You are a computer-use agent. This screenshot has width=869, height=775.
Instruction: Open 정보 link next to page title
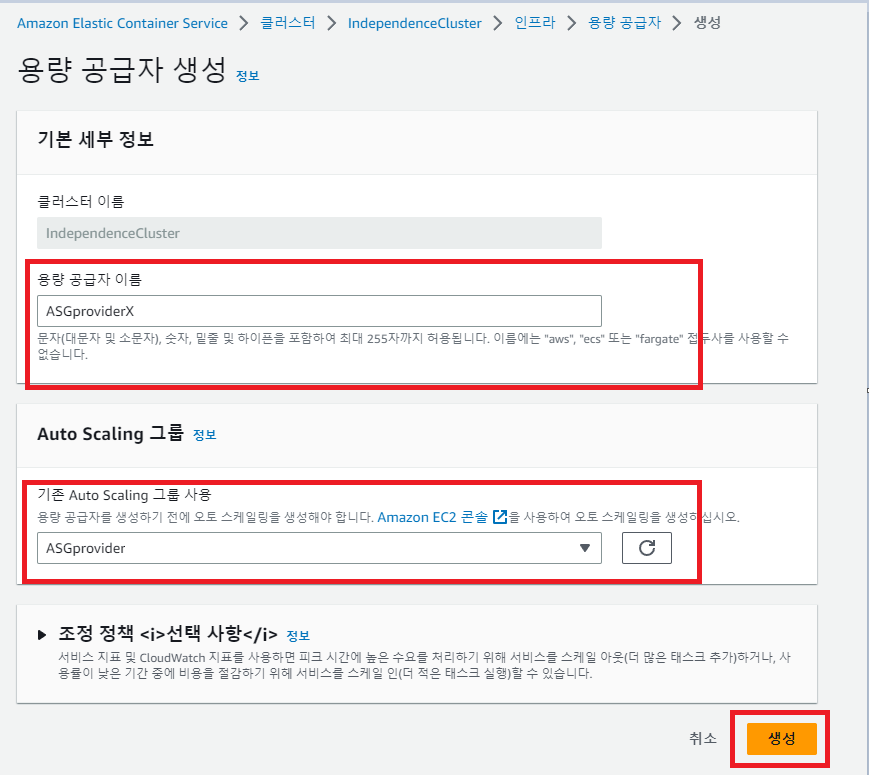248,76
